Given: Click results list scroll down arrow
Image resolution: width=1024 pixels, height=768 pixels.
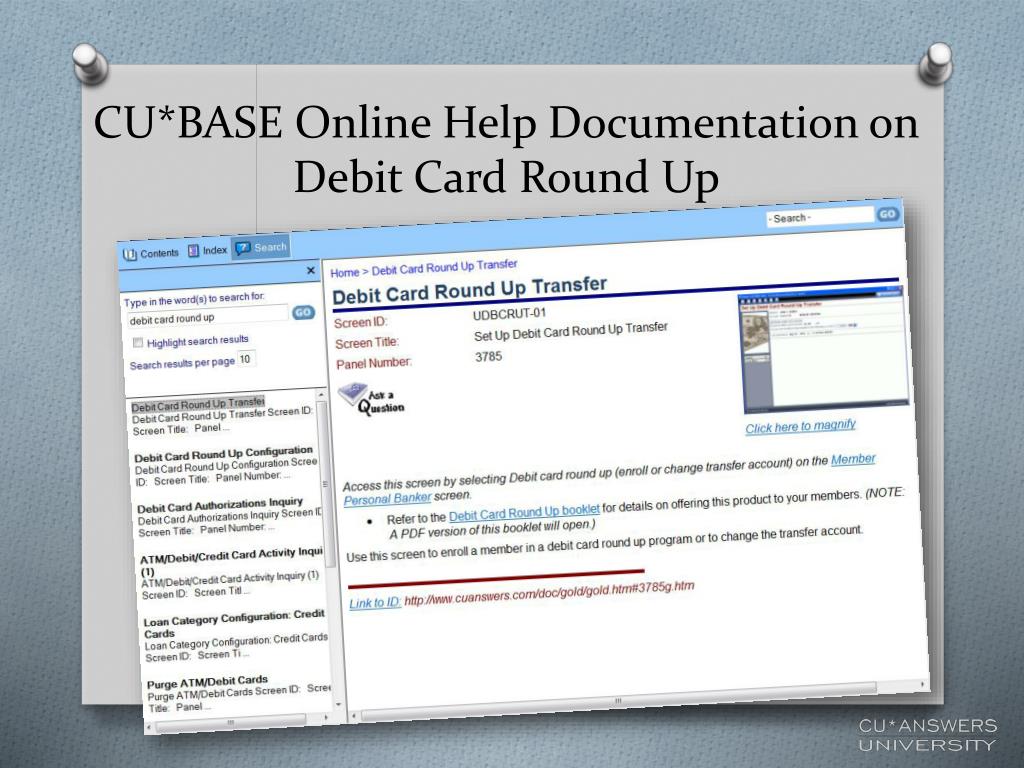Looking at the screenshot, I should [x=338, y=705].
